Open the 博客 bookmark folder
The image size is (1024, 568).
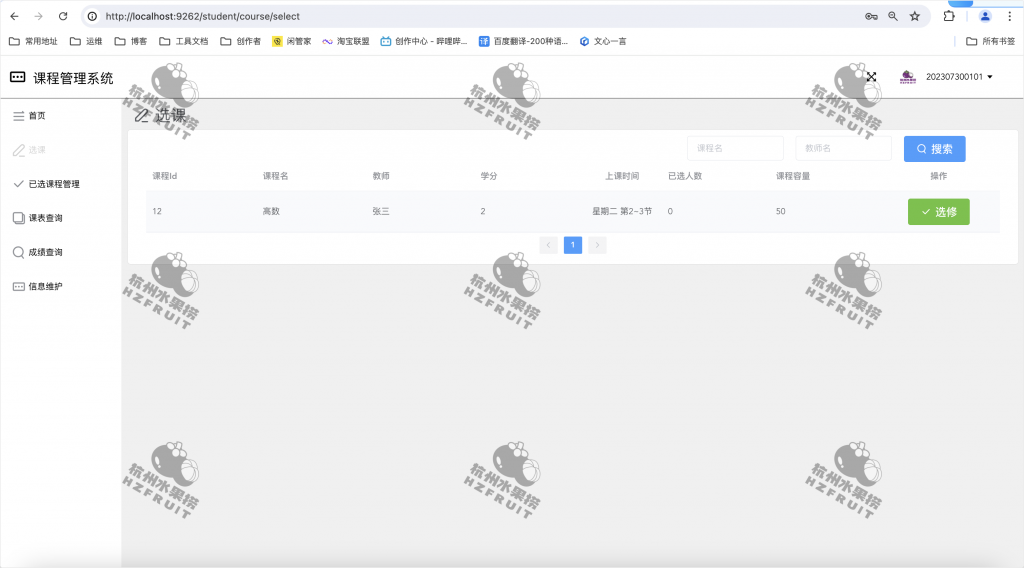pos(131,41)
